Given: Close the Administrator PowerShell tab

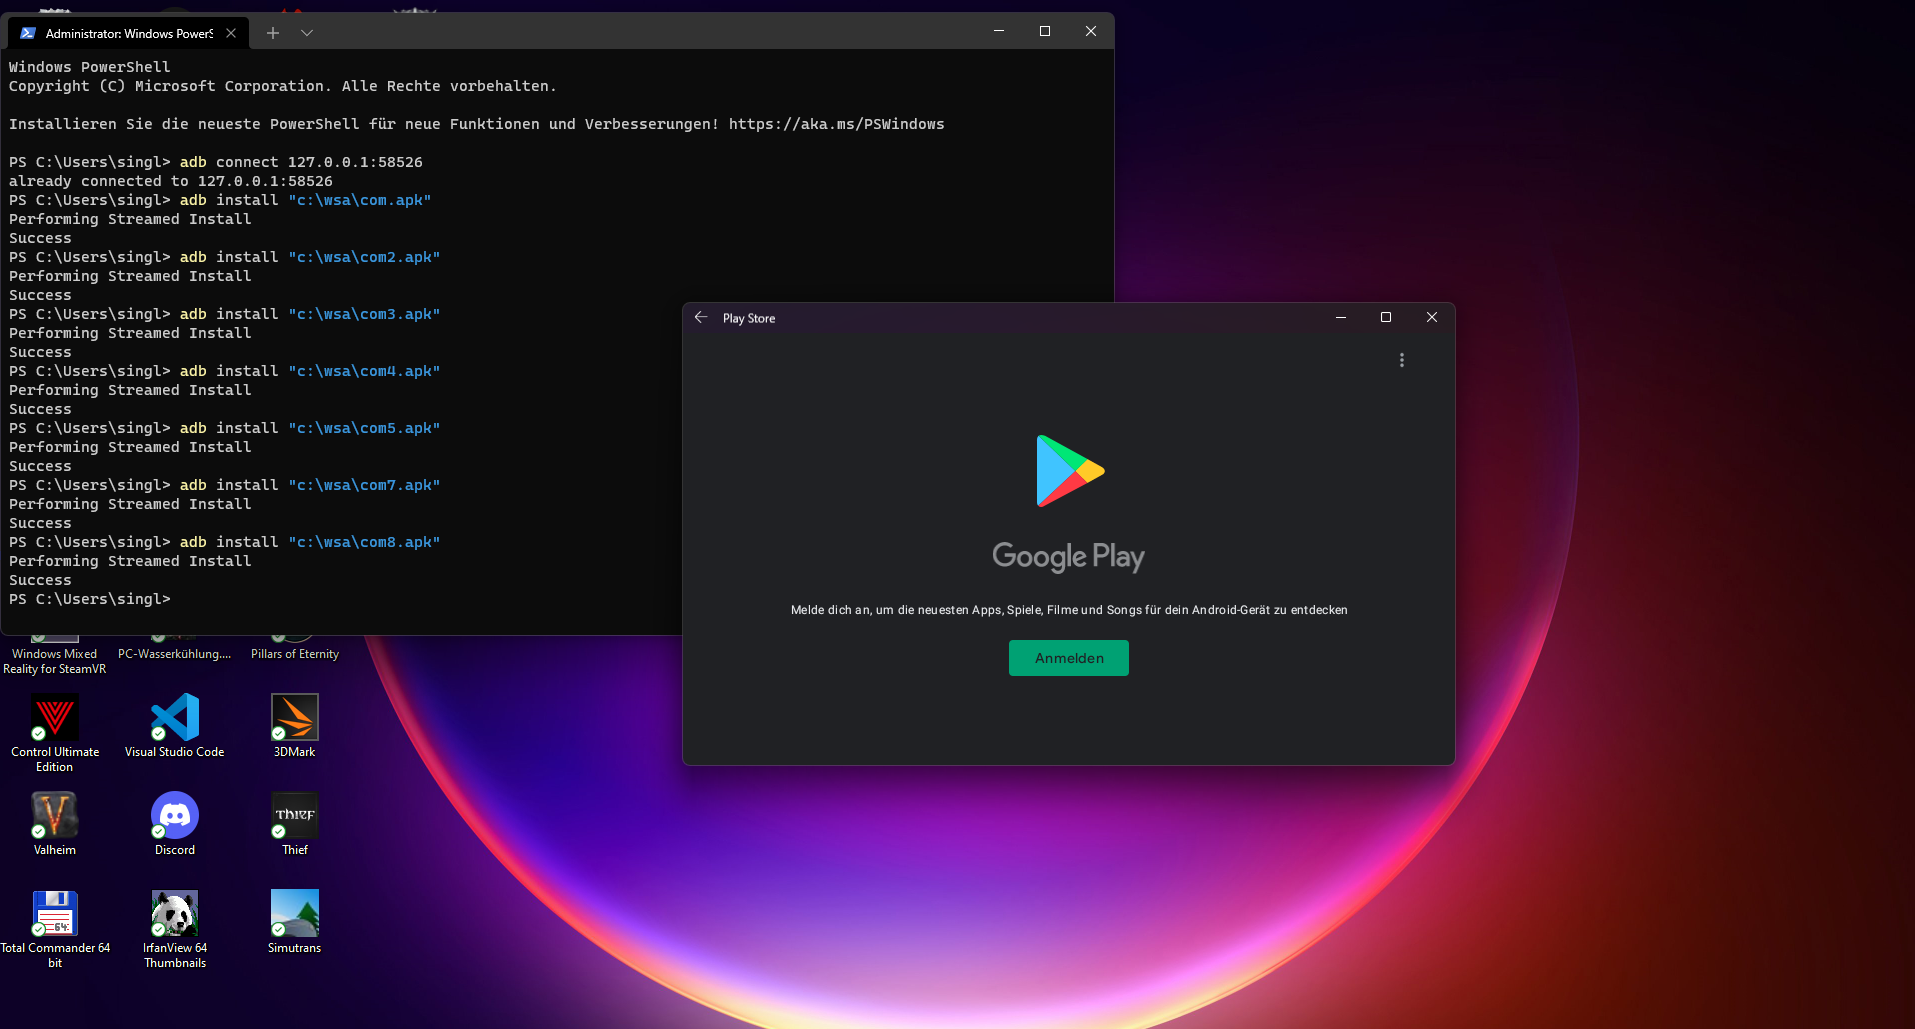Looking at the screenshot, I should pos(231,33).
